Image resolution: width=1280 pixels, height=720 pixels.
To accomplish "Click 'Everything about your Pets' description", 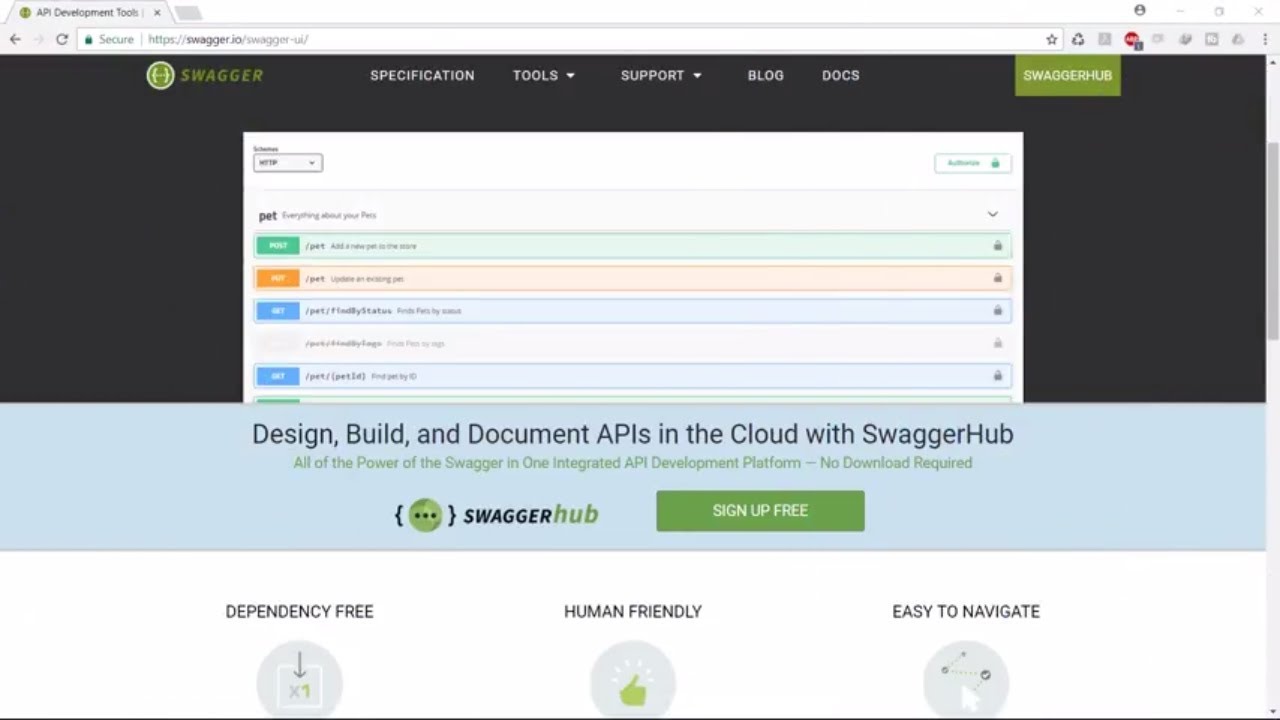I will 329,215.
